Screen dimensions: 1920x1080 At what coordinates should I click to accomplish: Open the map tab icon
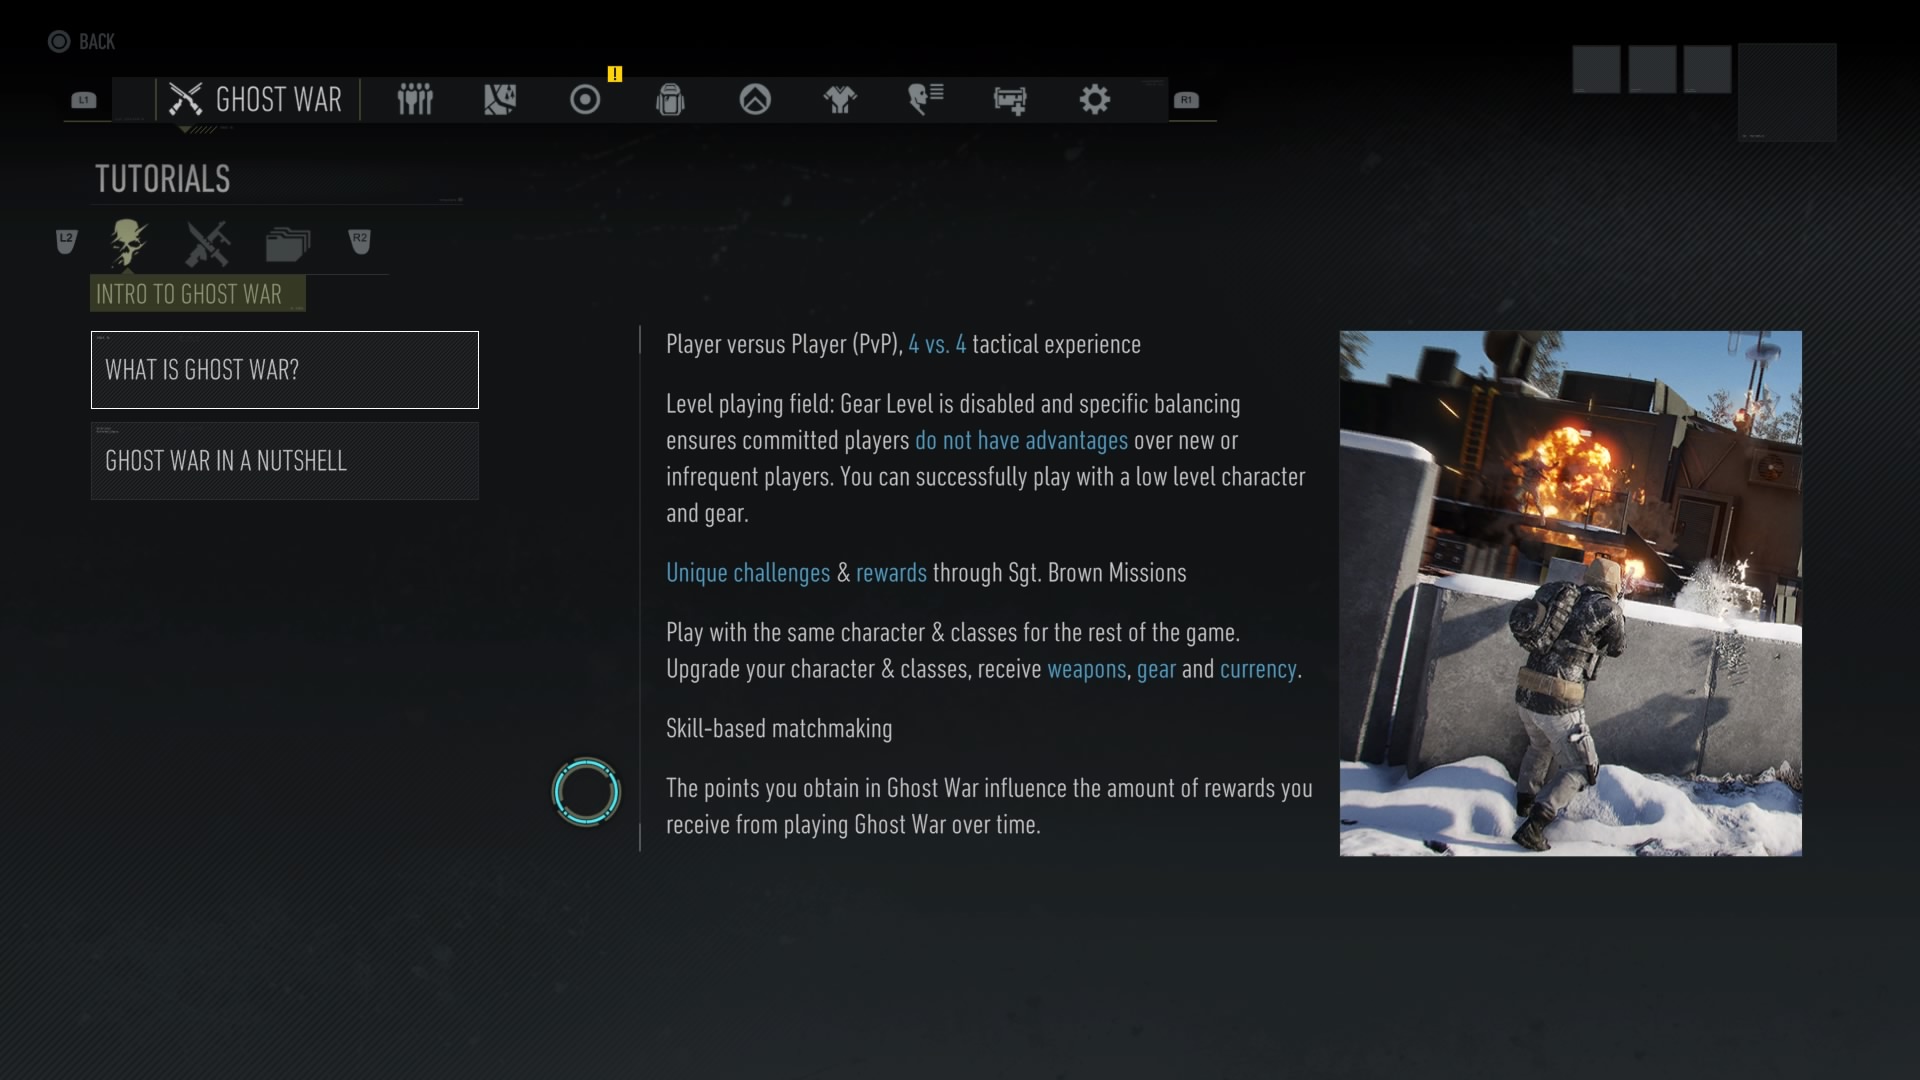click(x=500, y=99)
